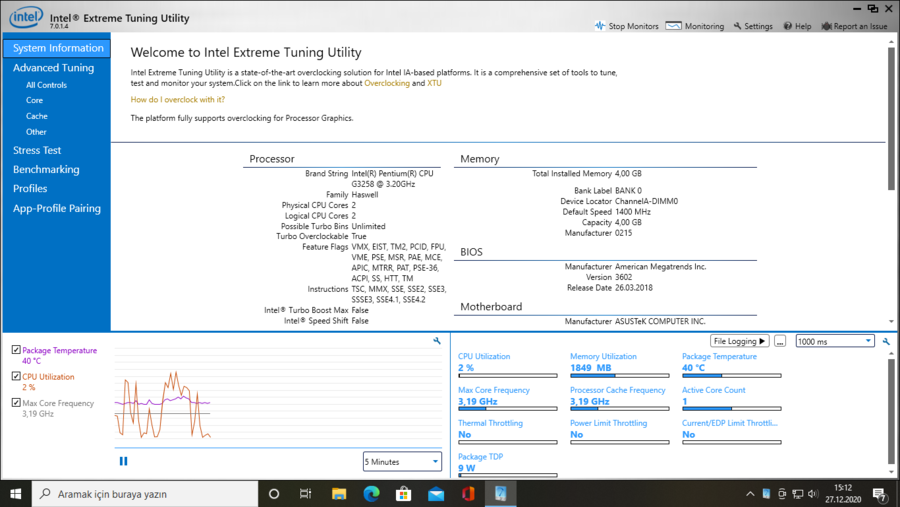Click Power Limit Throttling tile
Viewport: 900px width, 507px height.
(x=619, y=432)
